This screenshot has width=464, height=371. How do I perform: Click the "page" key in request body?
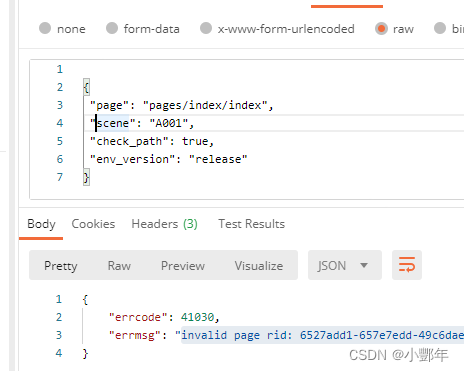110,105
